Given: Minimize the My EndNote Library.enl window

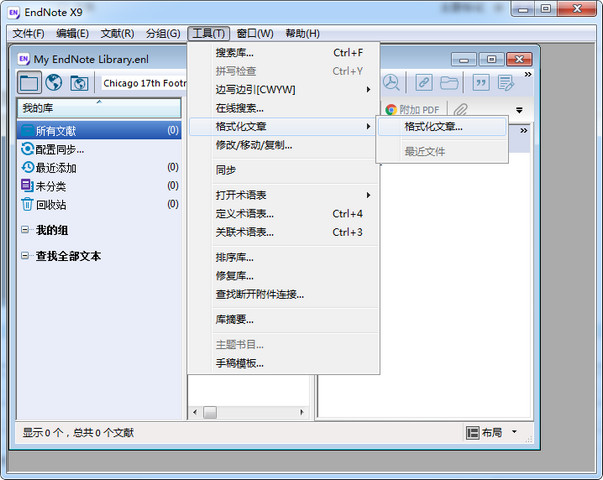Looking at the screenshot, I should 464,59.
